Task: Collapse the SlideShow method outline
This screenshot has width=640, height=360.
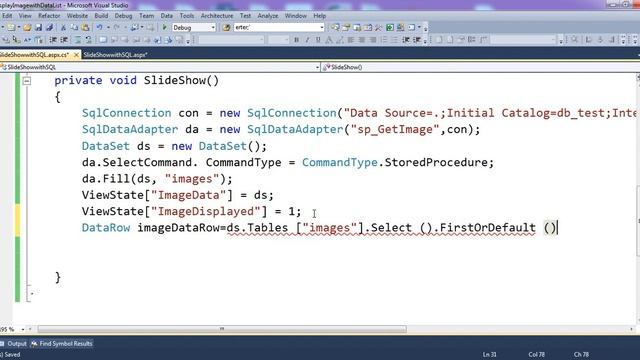Action: coord(27,81)
